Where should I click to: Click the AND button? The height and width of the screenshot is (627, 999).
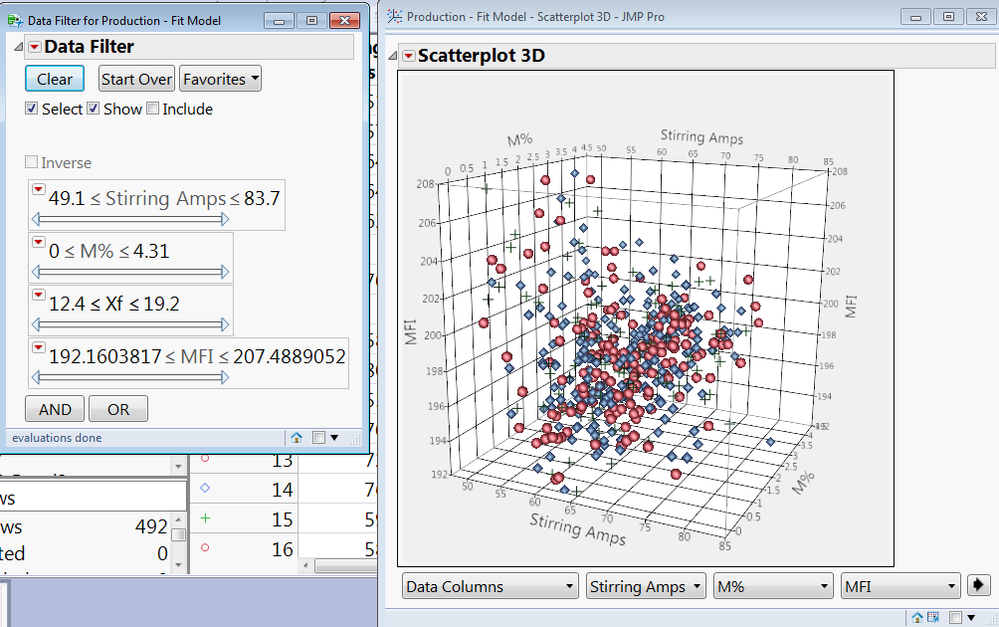tap(55, 409)
